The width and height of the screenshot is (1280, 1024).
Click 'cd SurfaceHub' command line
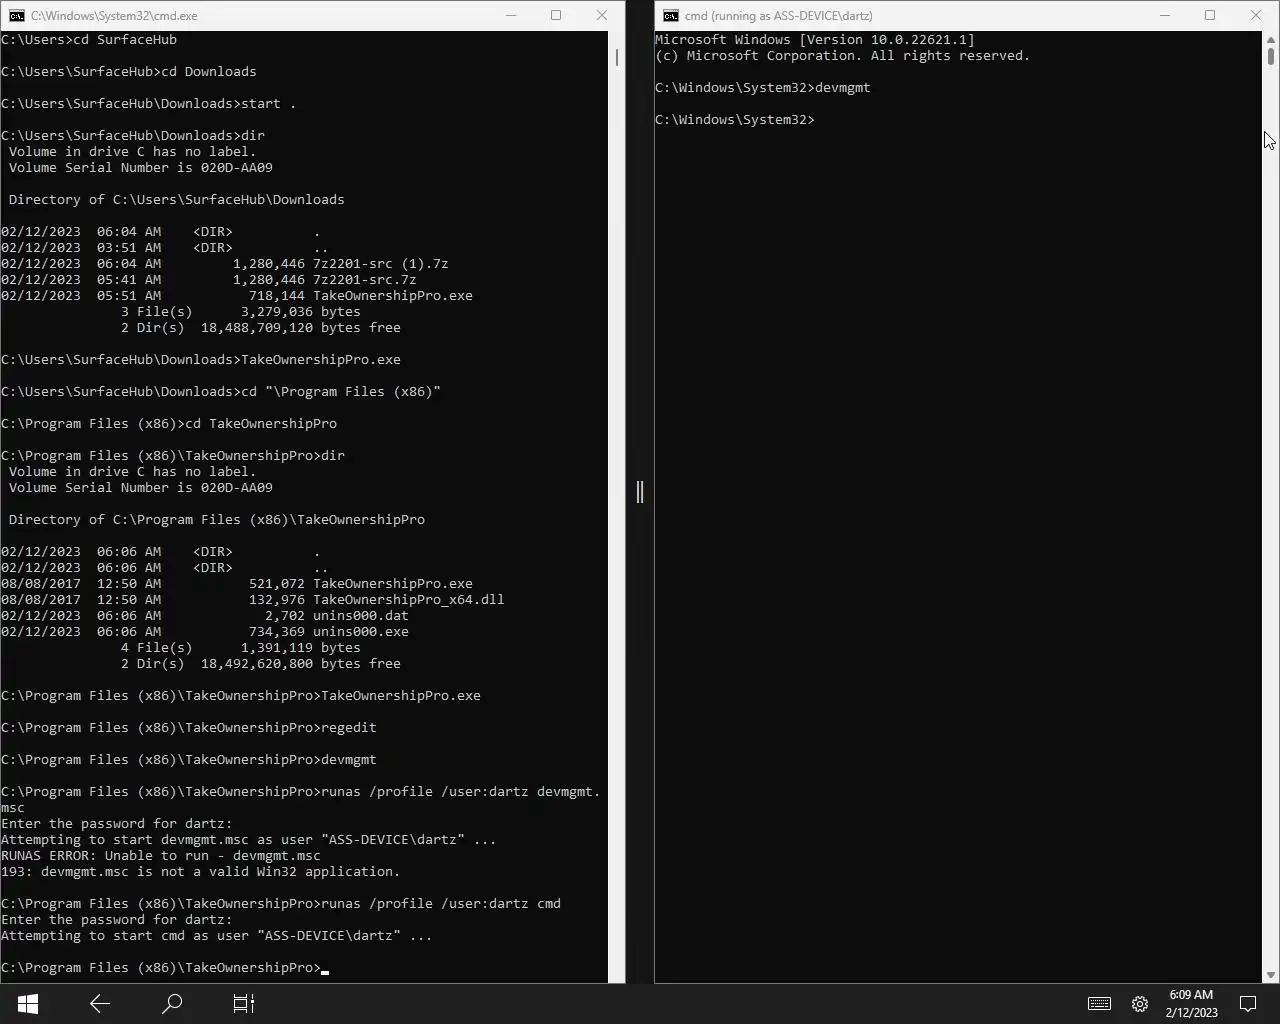pos(89,39)
